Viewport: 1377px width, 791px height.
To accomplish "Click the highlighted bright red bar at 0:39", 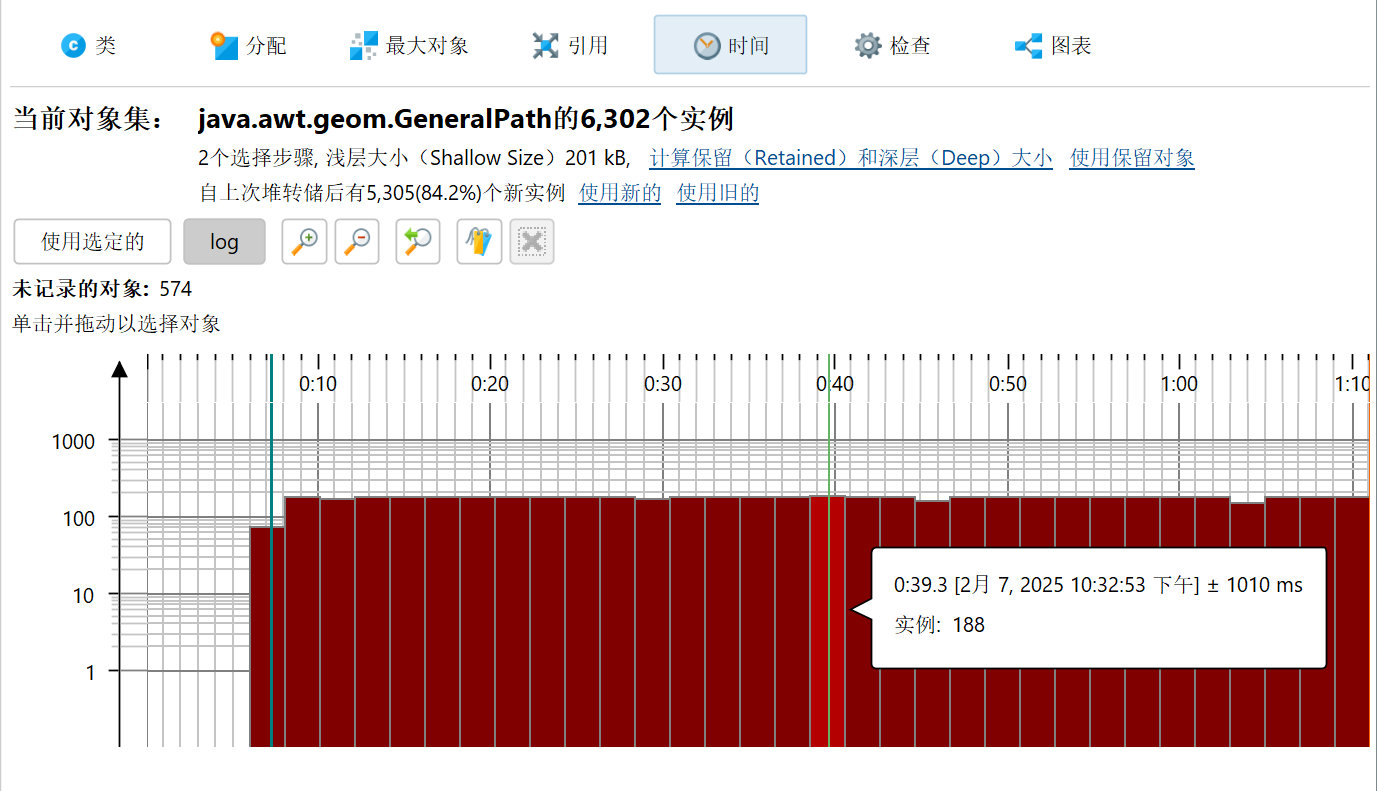I will [x=827, y=621].
